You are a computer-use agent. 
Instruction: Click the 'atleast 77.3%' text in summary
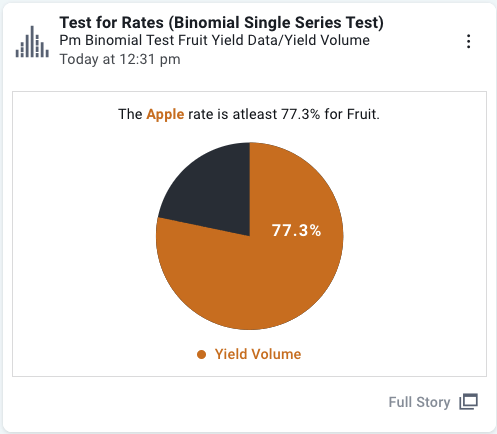point(276,114)
